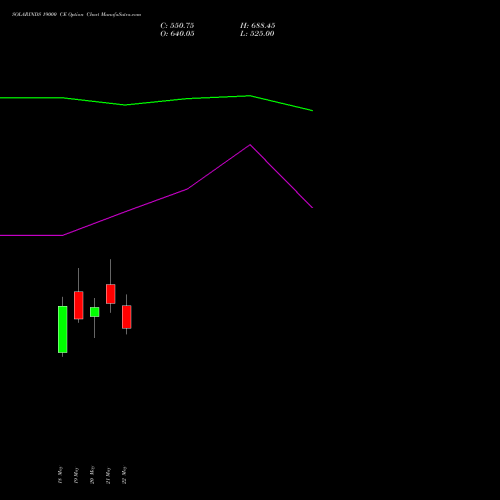Click the '20 May' date axis label

[x=92, y=475]
